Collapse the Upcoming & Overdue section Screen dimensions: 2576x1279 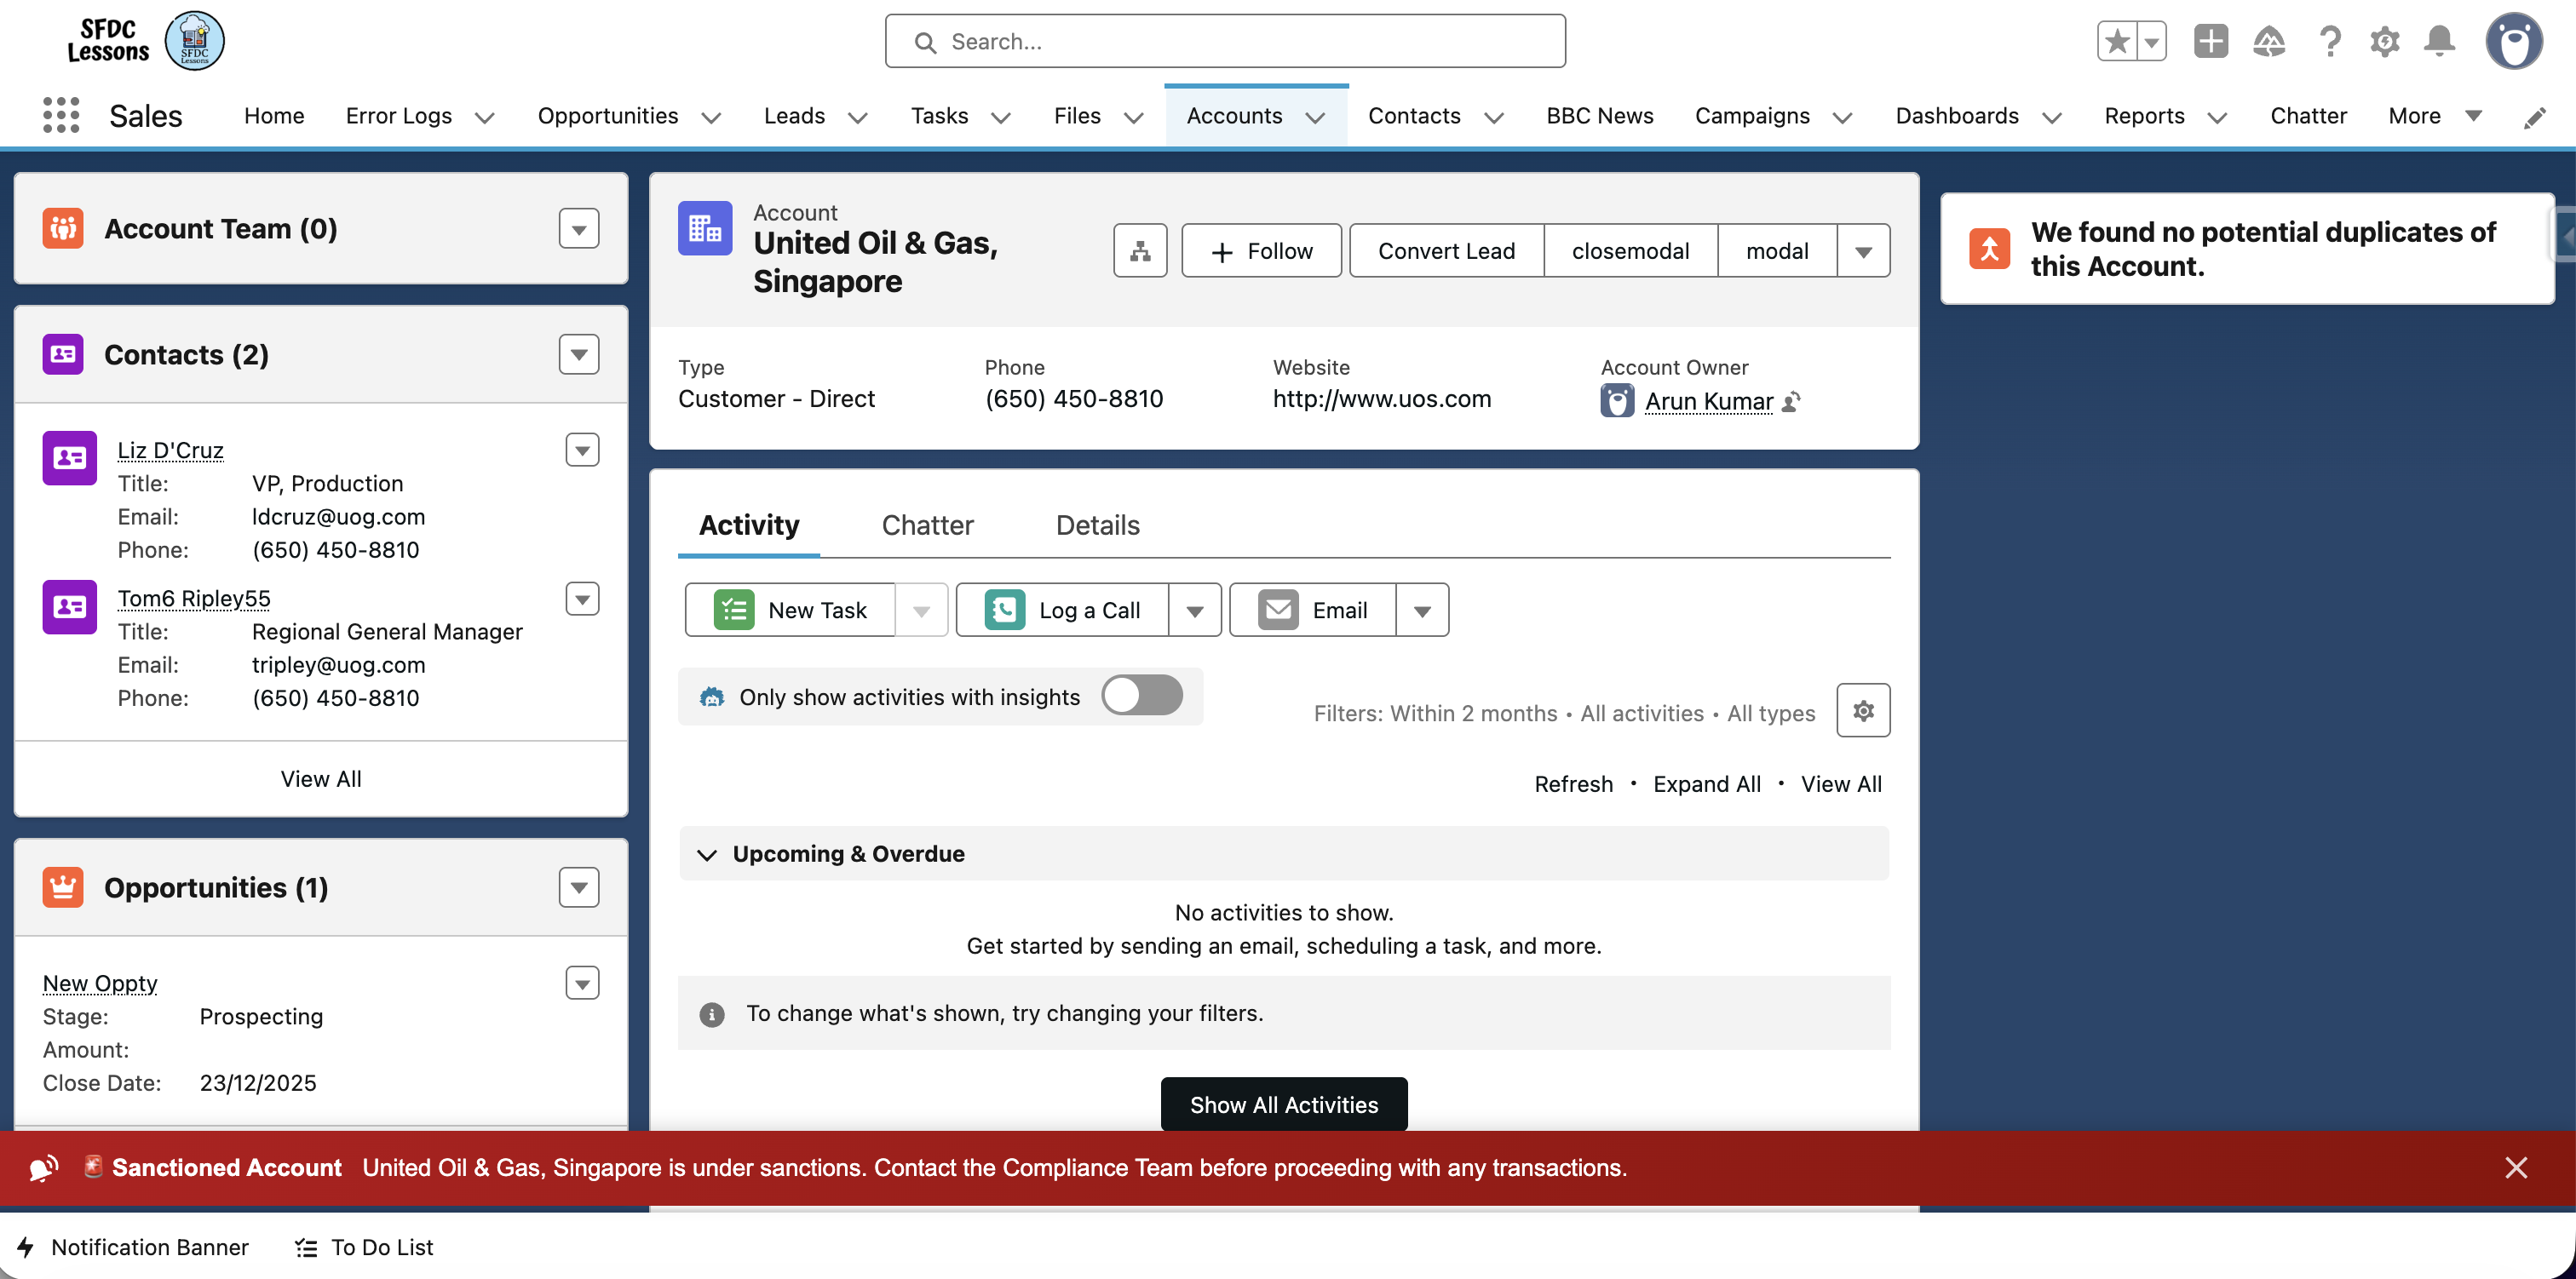click(x=707, y=855)
